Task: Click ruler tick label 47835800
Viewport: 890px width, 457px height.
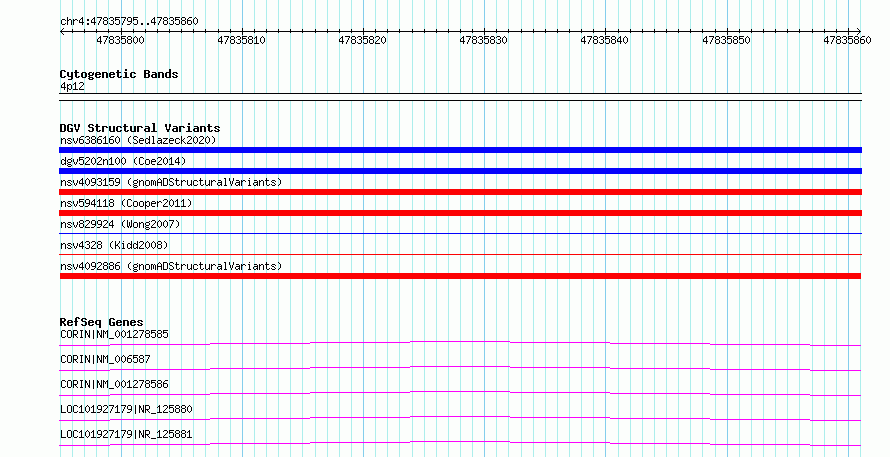Action: click(120, 40)
